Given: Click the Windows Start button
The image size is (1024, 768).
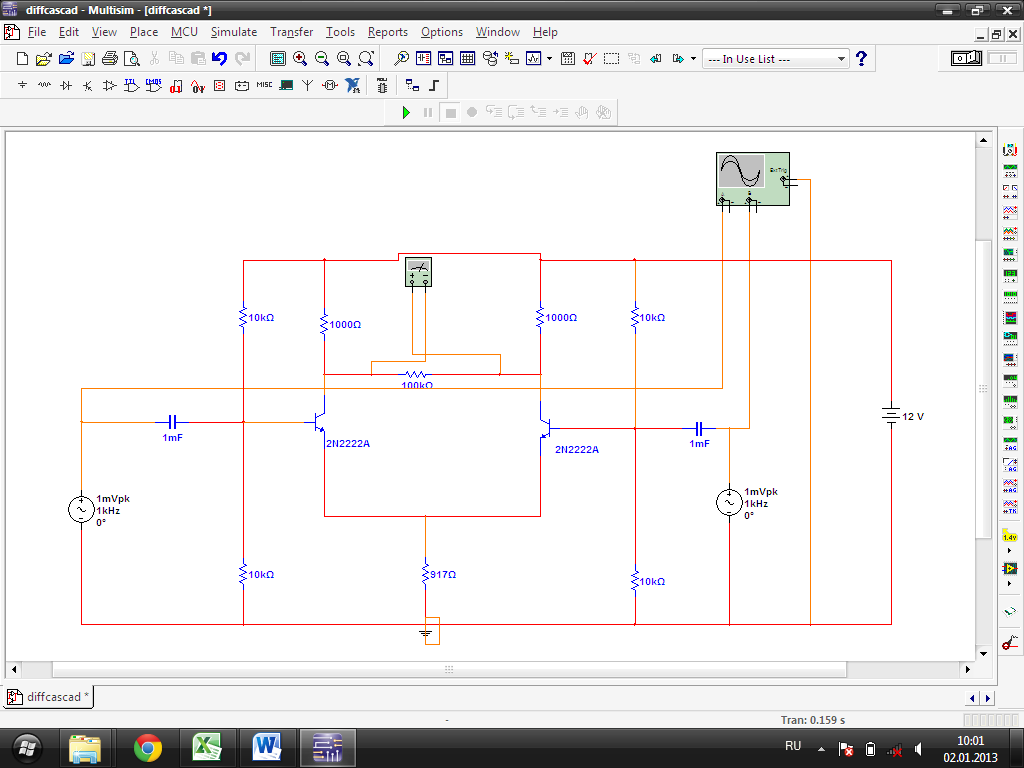Looking at the screenshot, I should pos(27,748).
